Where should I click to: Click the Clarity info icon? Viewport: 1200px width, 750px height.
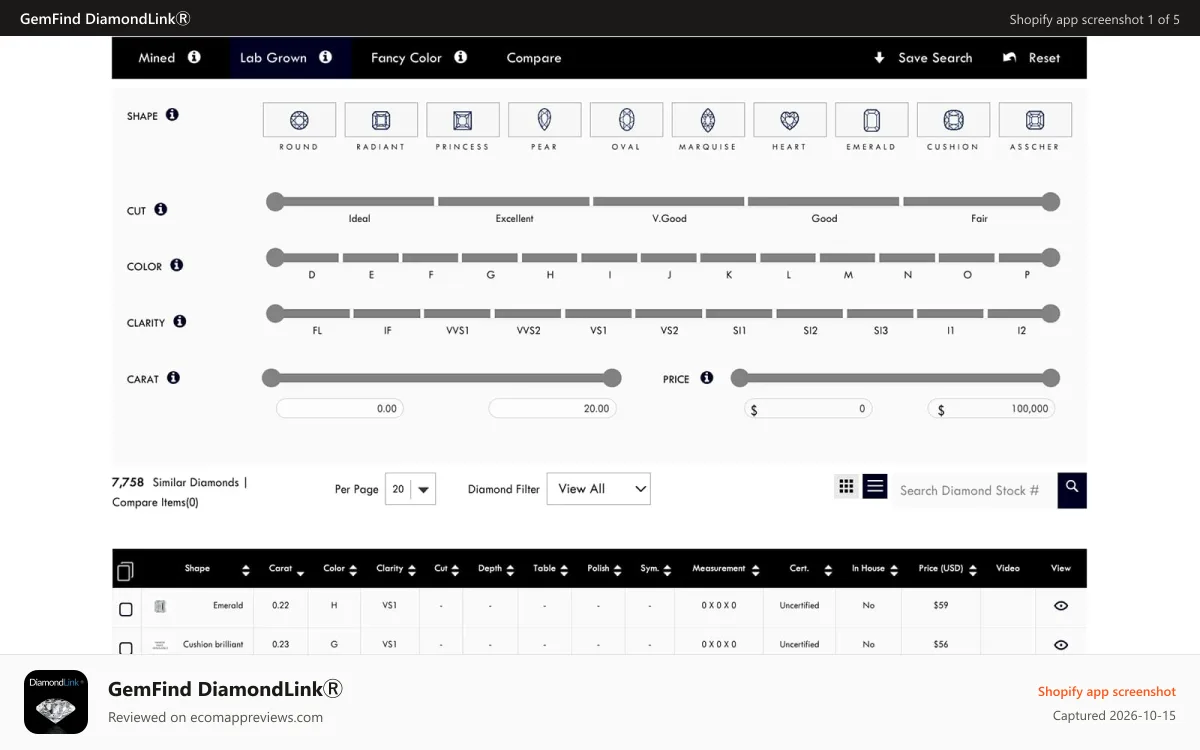[x=180, y=321]
